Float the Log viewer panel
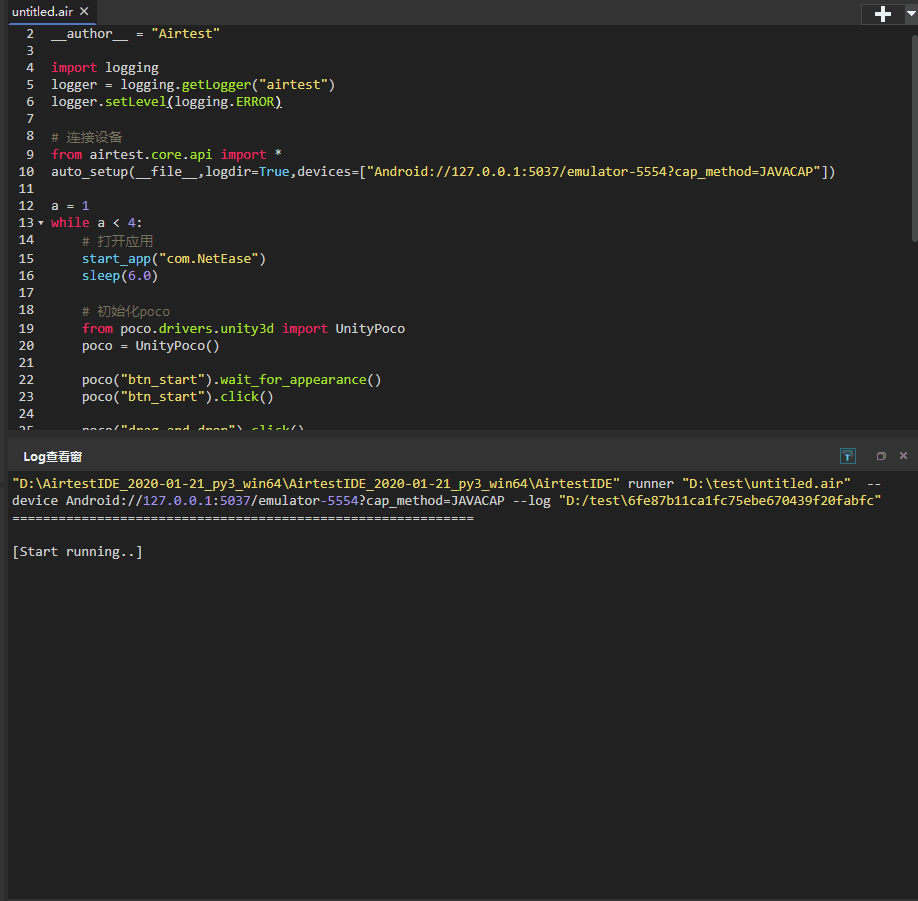The height and width of the screenshot is (901, 918). click(x=881, y=456)
